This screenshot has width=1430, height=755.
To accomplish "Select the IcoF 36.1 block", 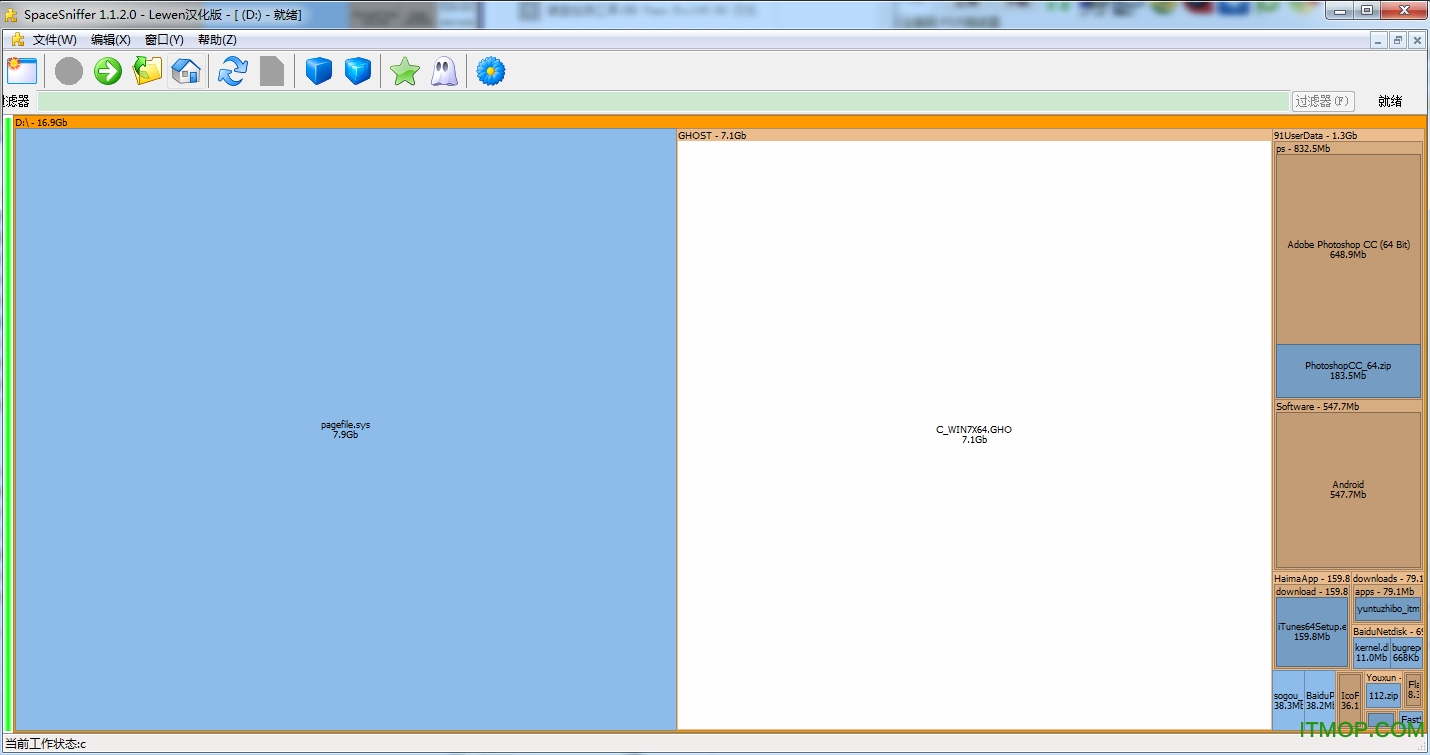I will (x=1350, y=700).
